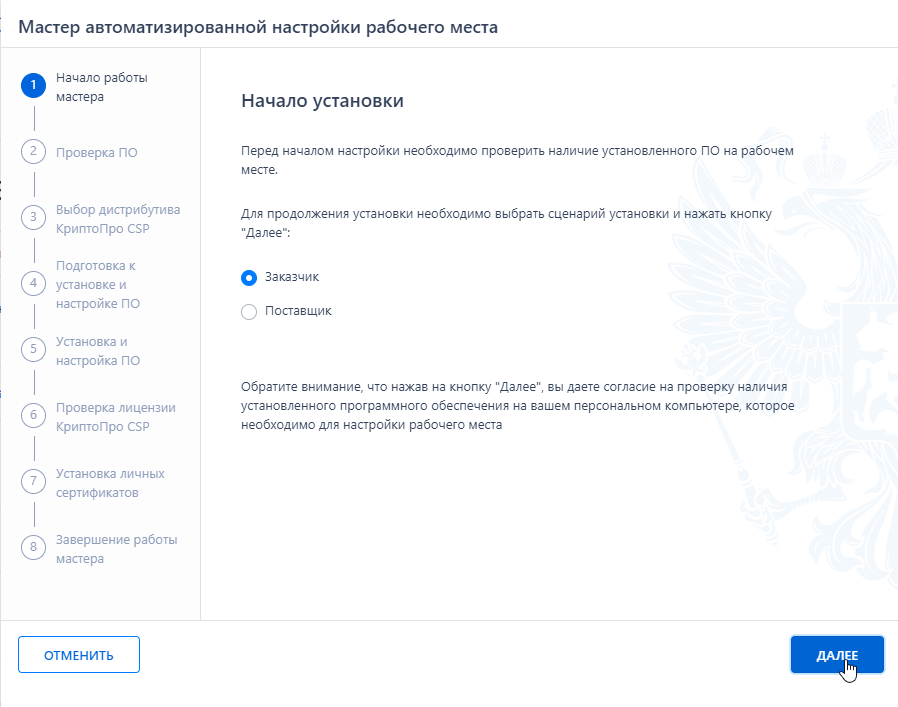
Task: Jump to Завершение работы мастера step
Action: click(116, 549)
